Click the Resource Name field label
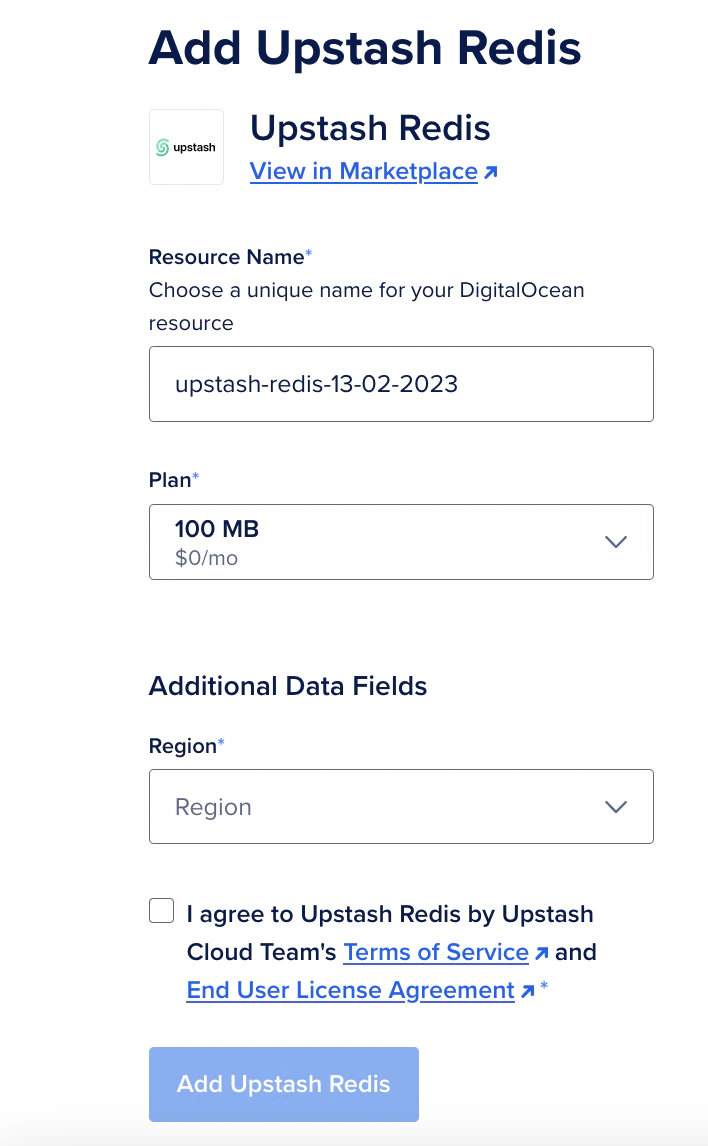708x1146 pixels. pyautogui.click(x=227, y=257)
